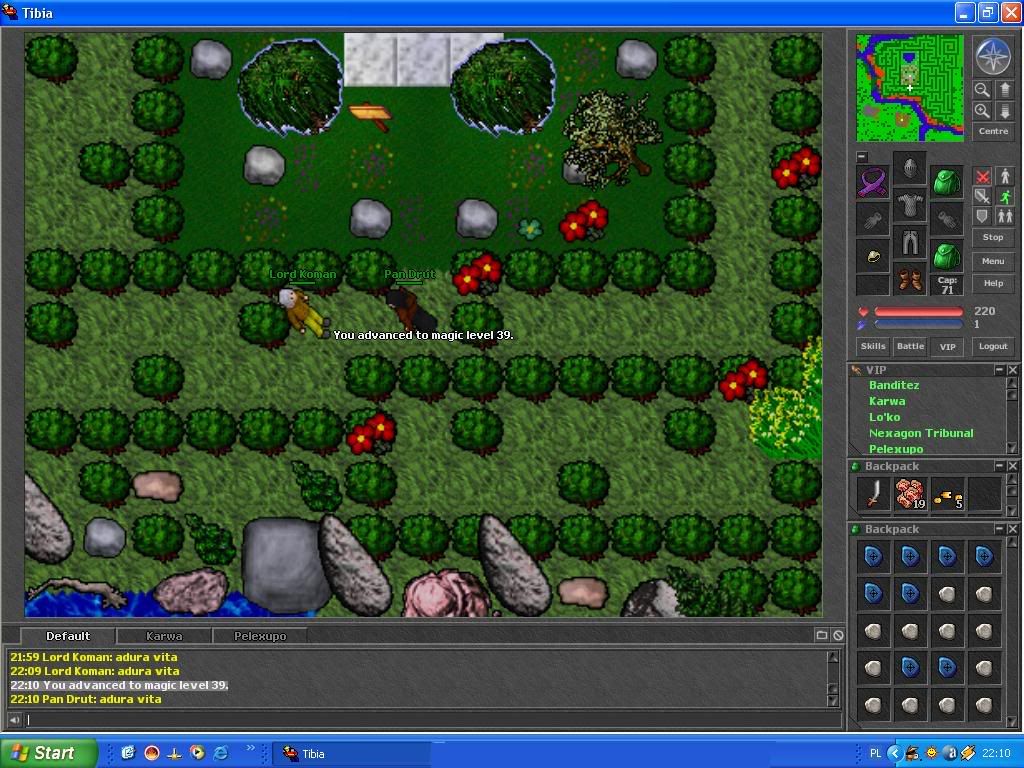Toggle stand while fighting mode

tap(1004, 176)
